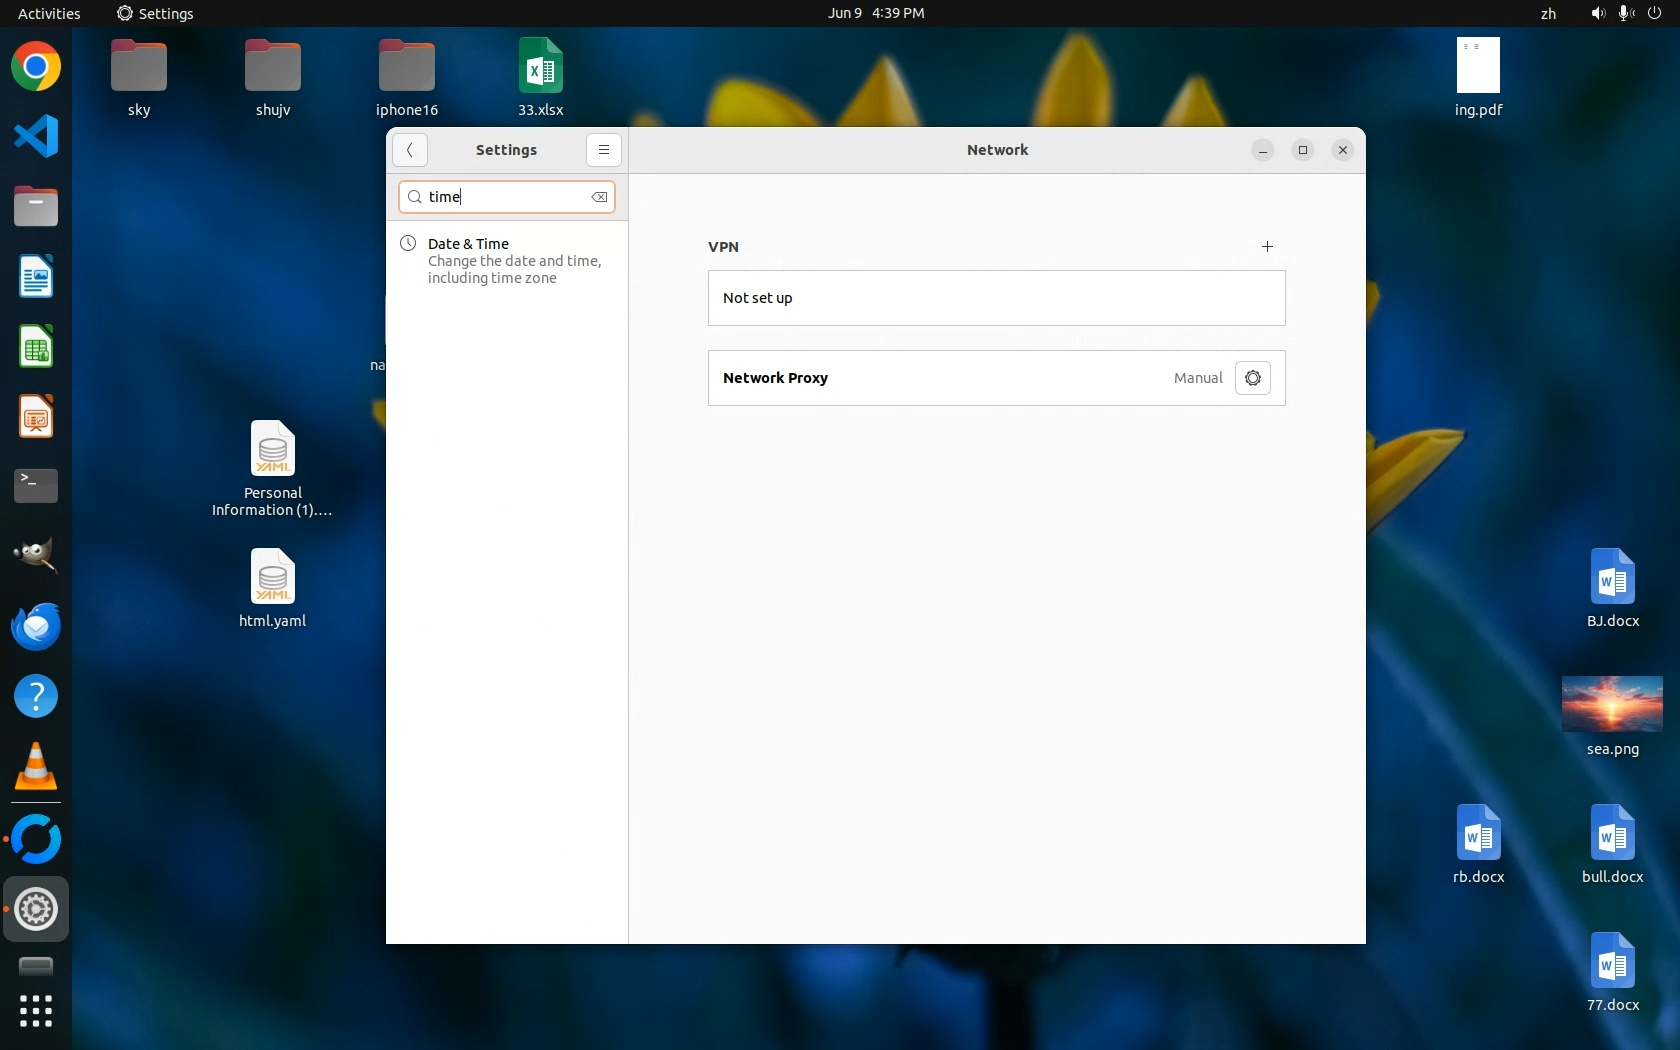Open the clock calendar dropdown in top bar
This screenshot has height=1050, width=1680.
[x=875, y=13]
